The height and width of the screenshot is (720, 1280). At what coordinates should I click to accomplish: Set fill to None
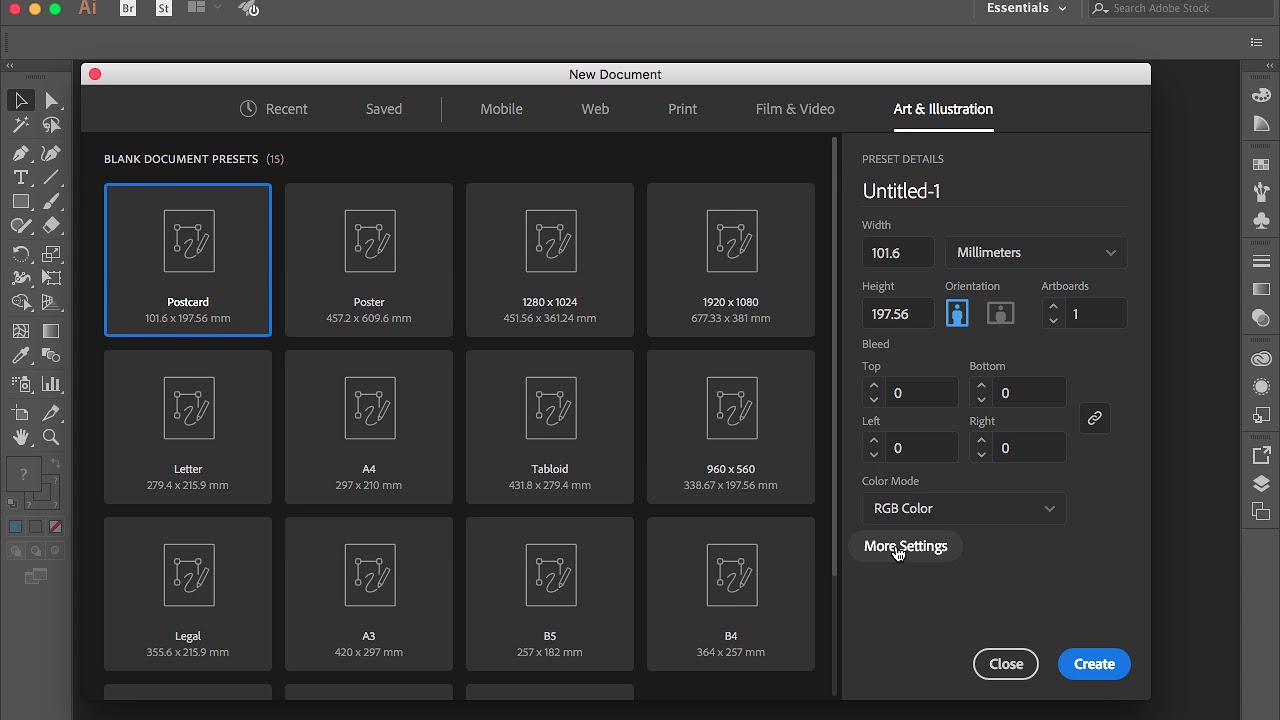55,527
